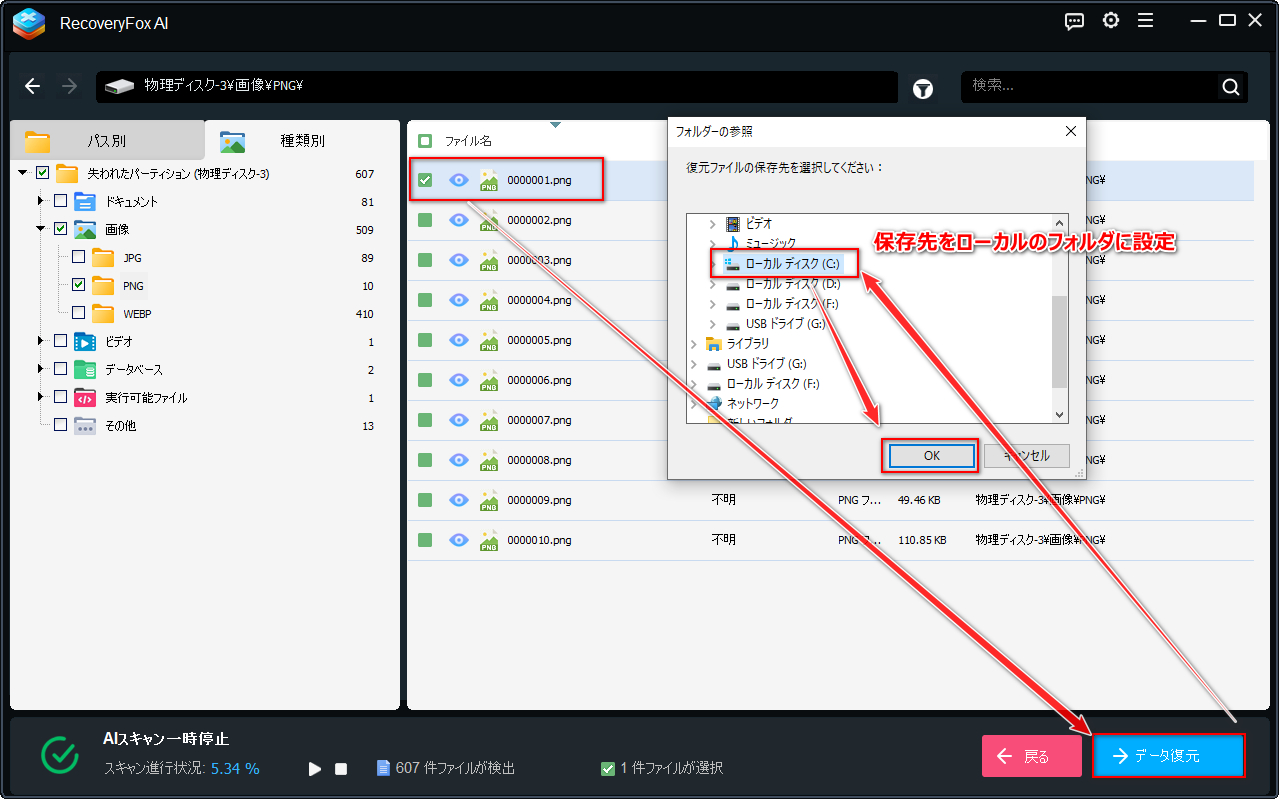Preview 0000002.png with its eye icon
The width and height of the screenshot is (1279, 799).
pos(459,220)
